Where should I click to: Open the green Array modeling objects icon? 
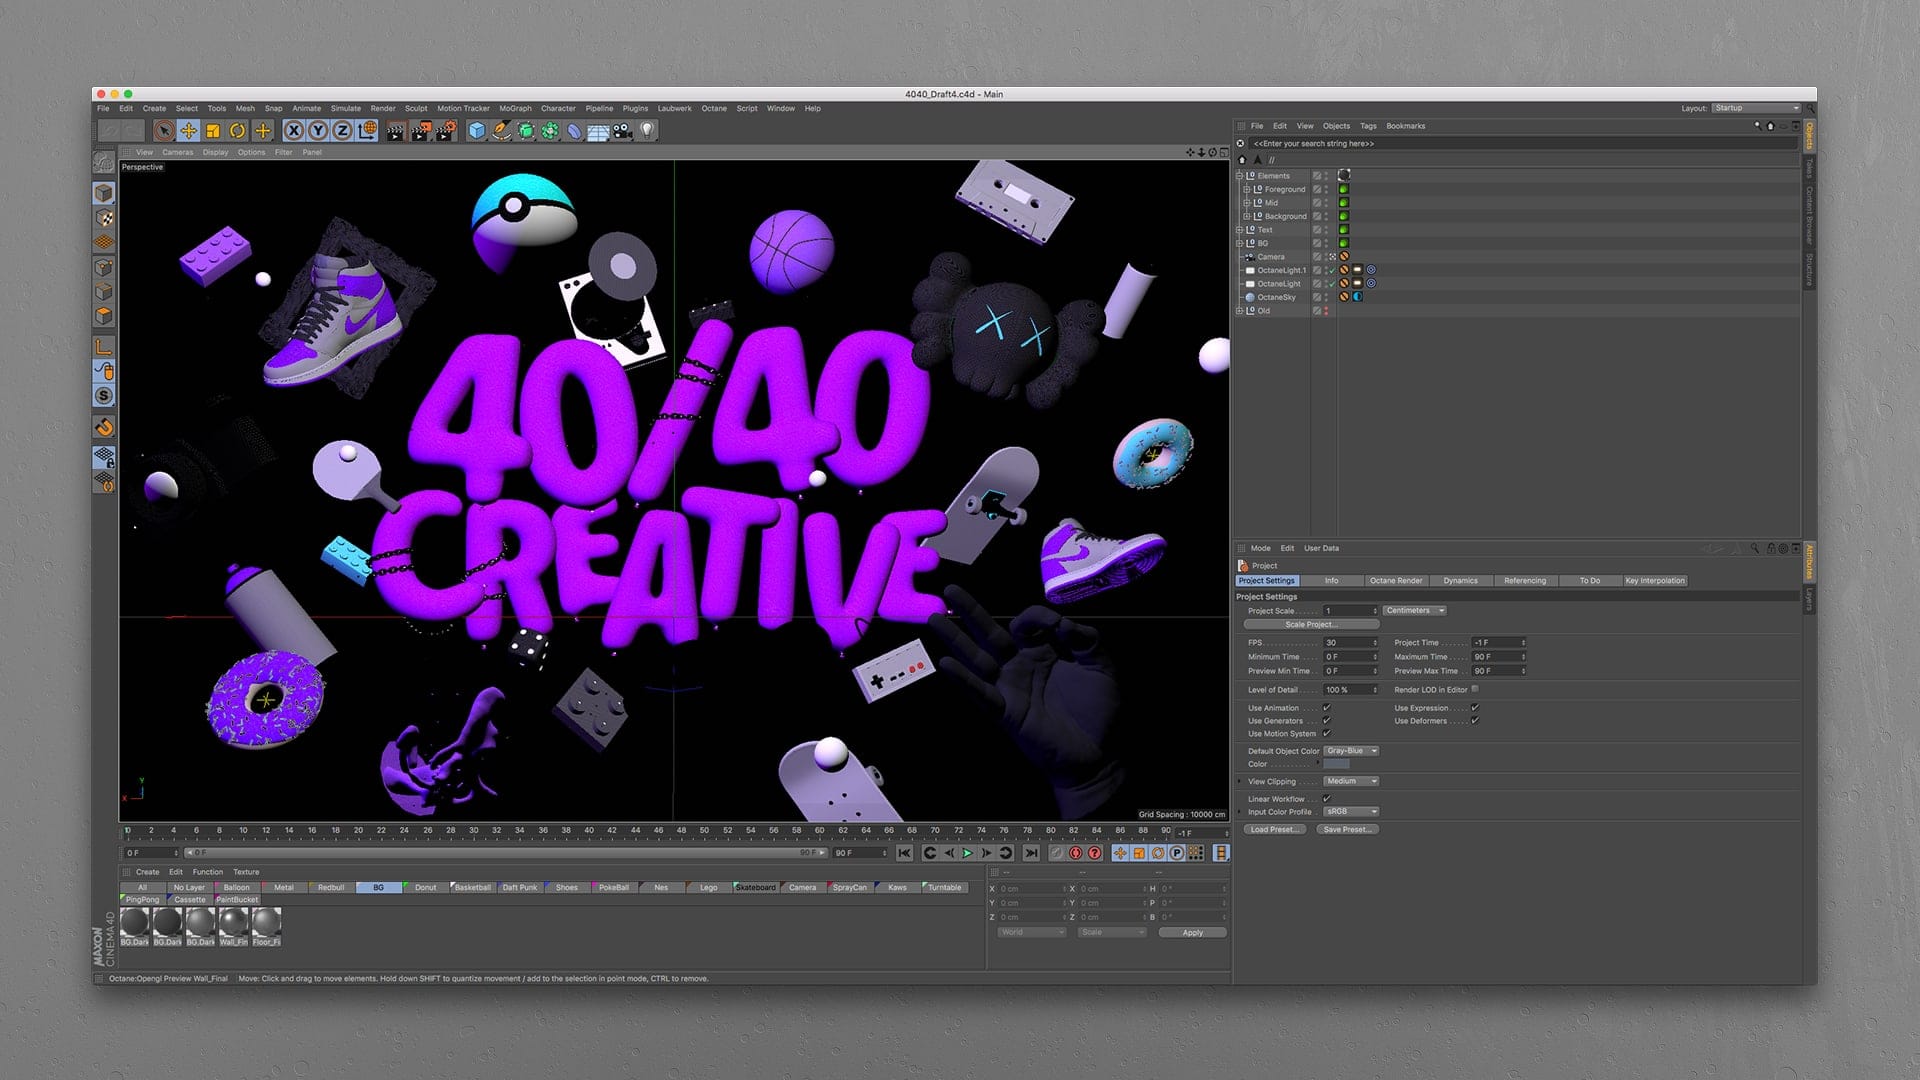coord(550,130)
